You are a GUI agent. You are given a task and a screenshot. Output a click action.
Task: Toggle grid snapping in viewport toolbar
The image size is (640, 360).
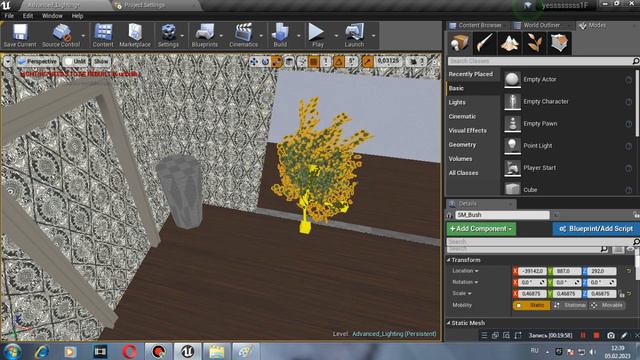(x=313, y=62)
